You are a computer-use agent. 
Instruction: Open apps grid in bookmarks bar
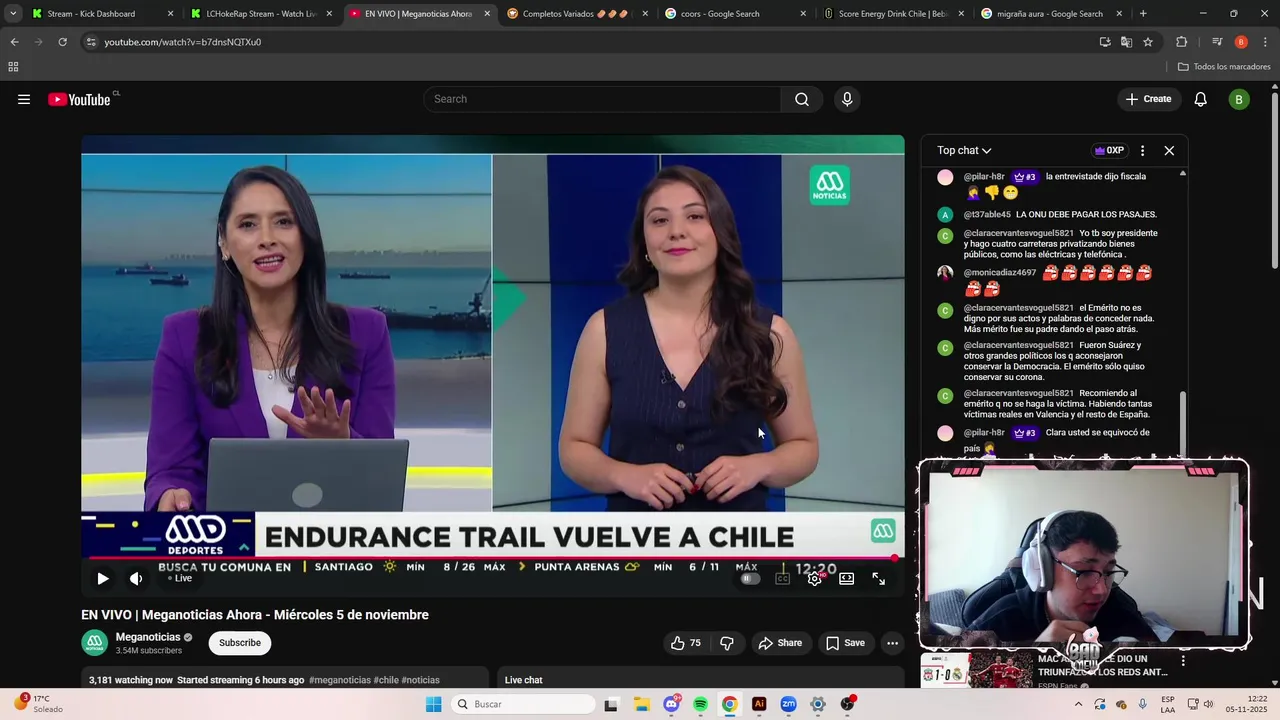coord(13,67)
